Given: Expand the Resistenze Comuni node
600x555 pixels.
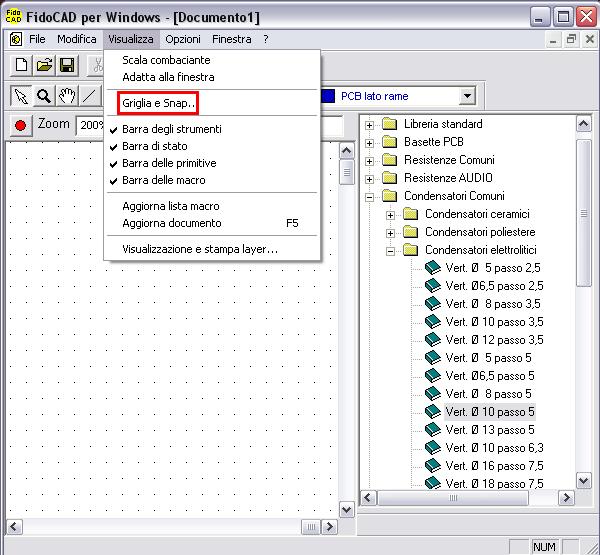Looking at the screenshot, I should (x=369, y=161).
